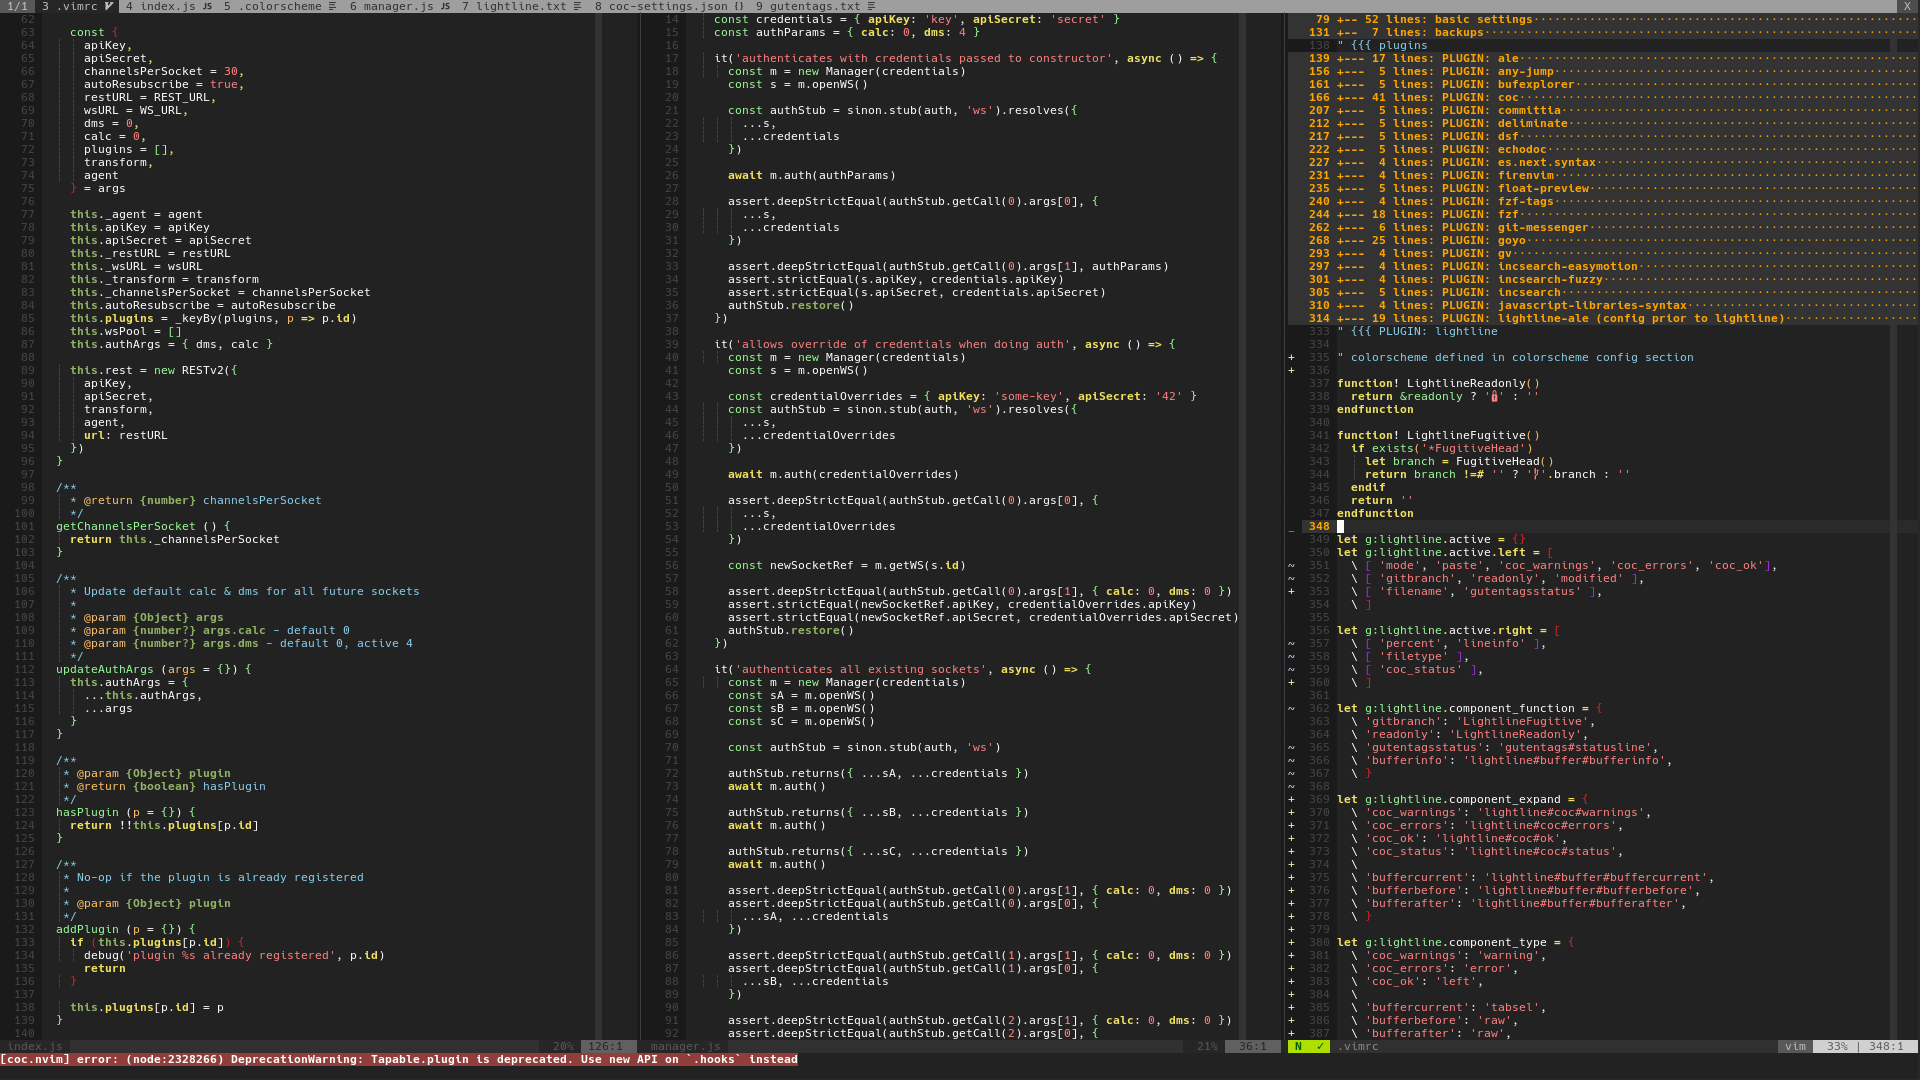Click the green checkmark in .vimrc statusline
This screenshot has height=1080, width=1920.
pyautogui.click(x=1320, y=1046)
